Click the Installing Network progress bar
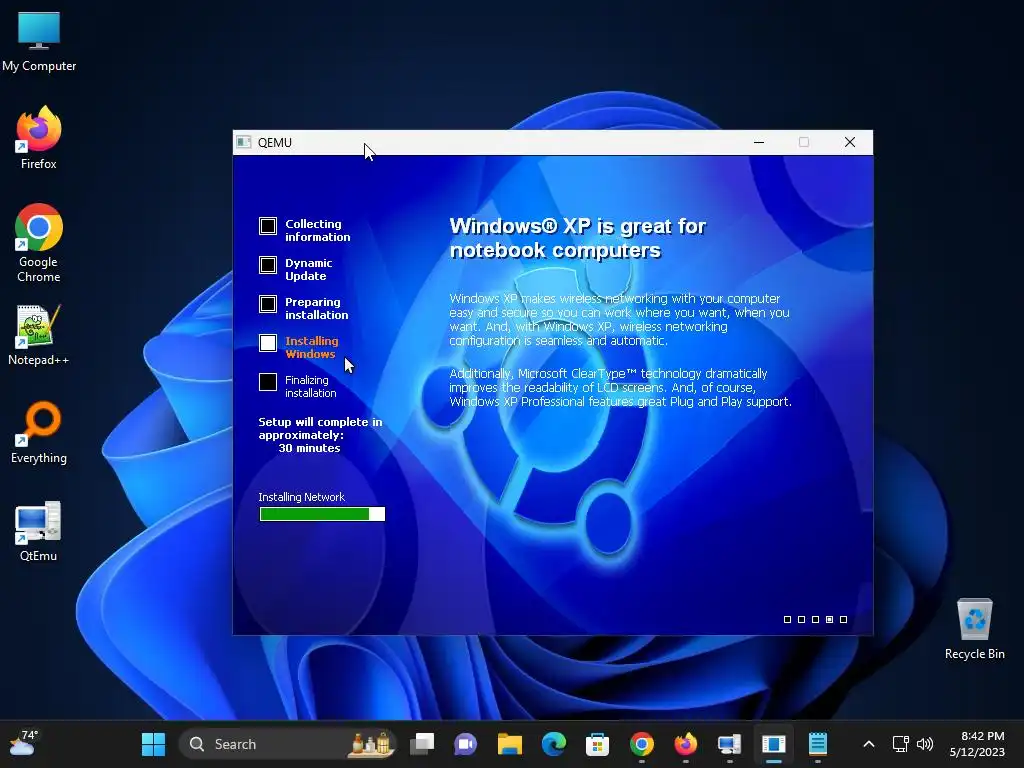This screenshot has width=1024, height=768. point(322,514)
